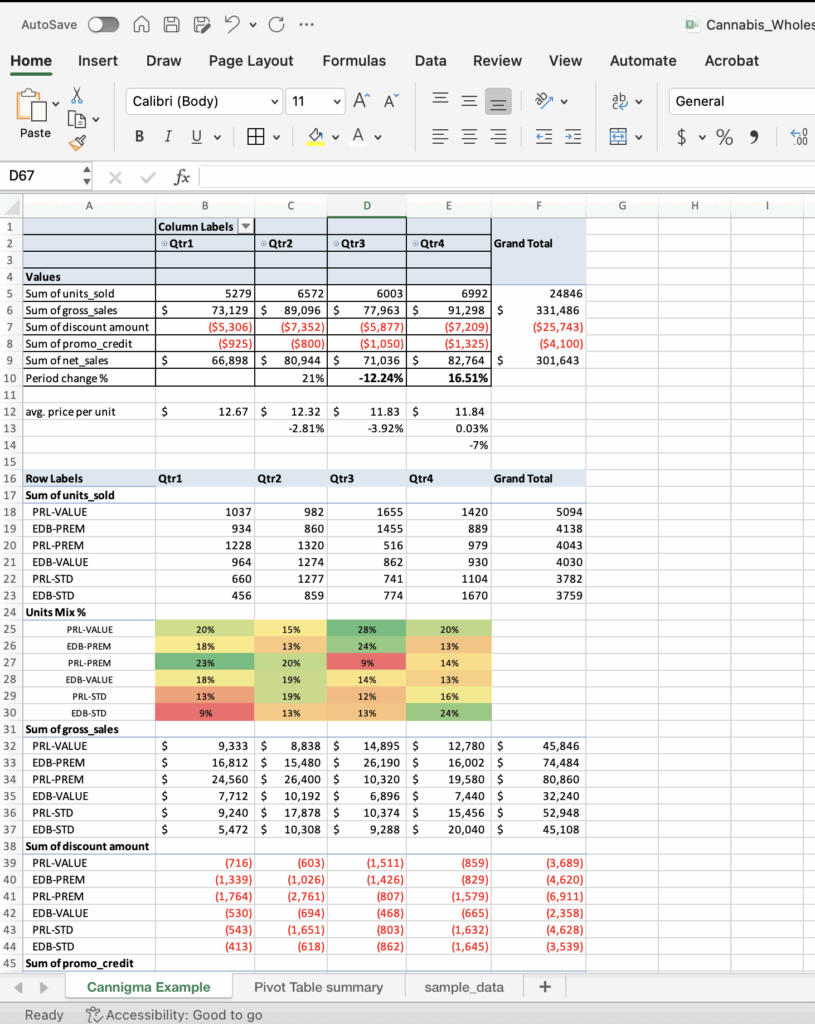Open the General number format dropdown
This screenshot has height=1024, width=815.
(x=740, y=101)
